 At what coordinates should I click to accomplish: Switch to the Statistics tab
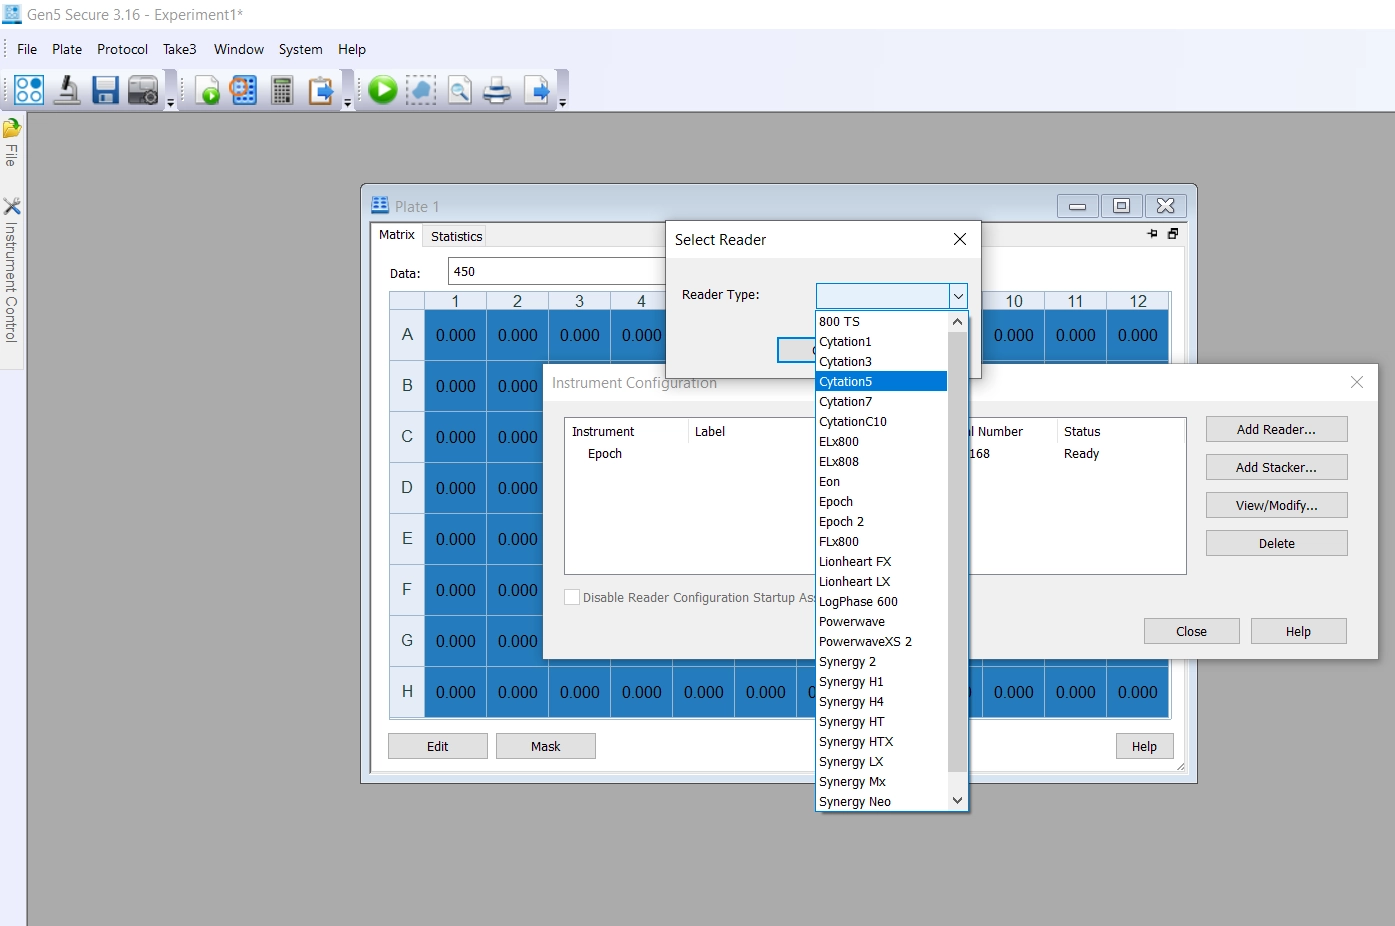tap(457, 236)
